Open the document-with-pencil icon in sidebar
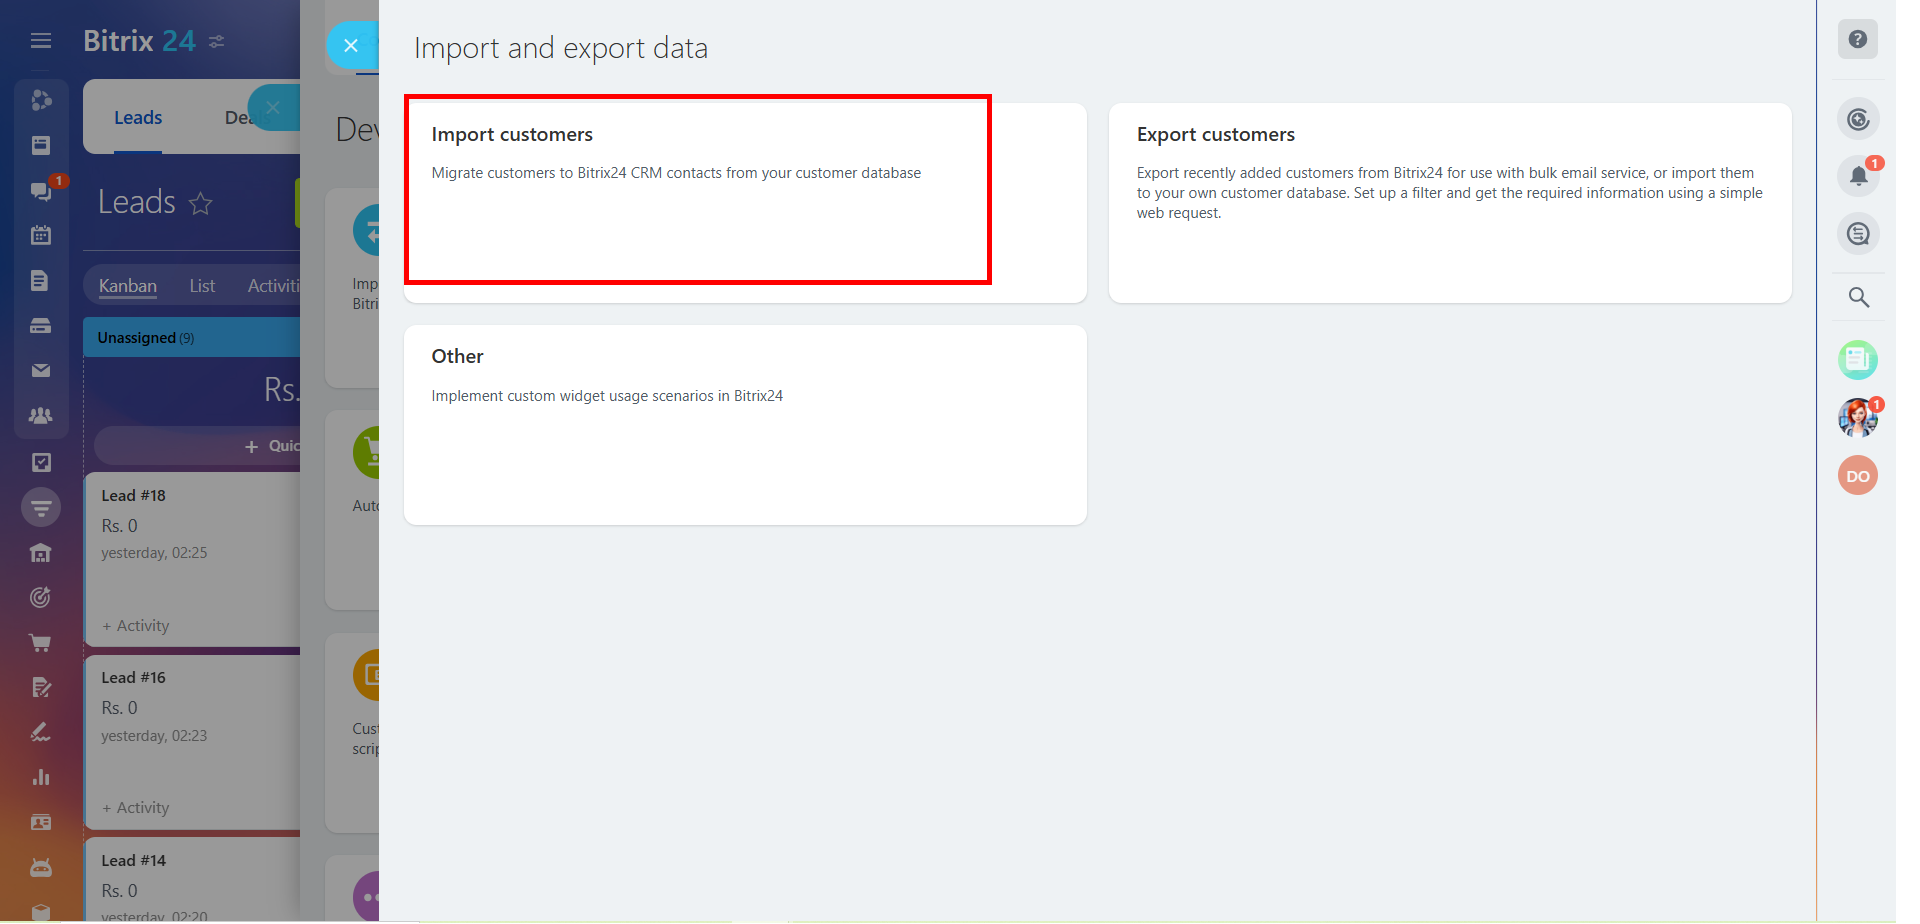Screen dimensions: 1920x924 [x=41, y=688]
